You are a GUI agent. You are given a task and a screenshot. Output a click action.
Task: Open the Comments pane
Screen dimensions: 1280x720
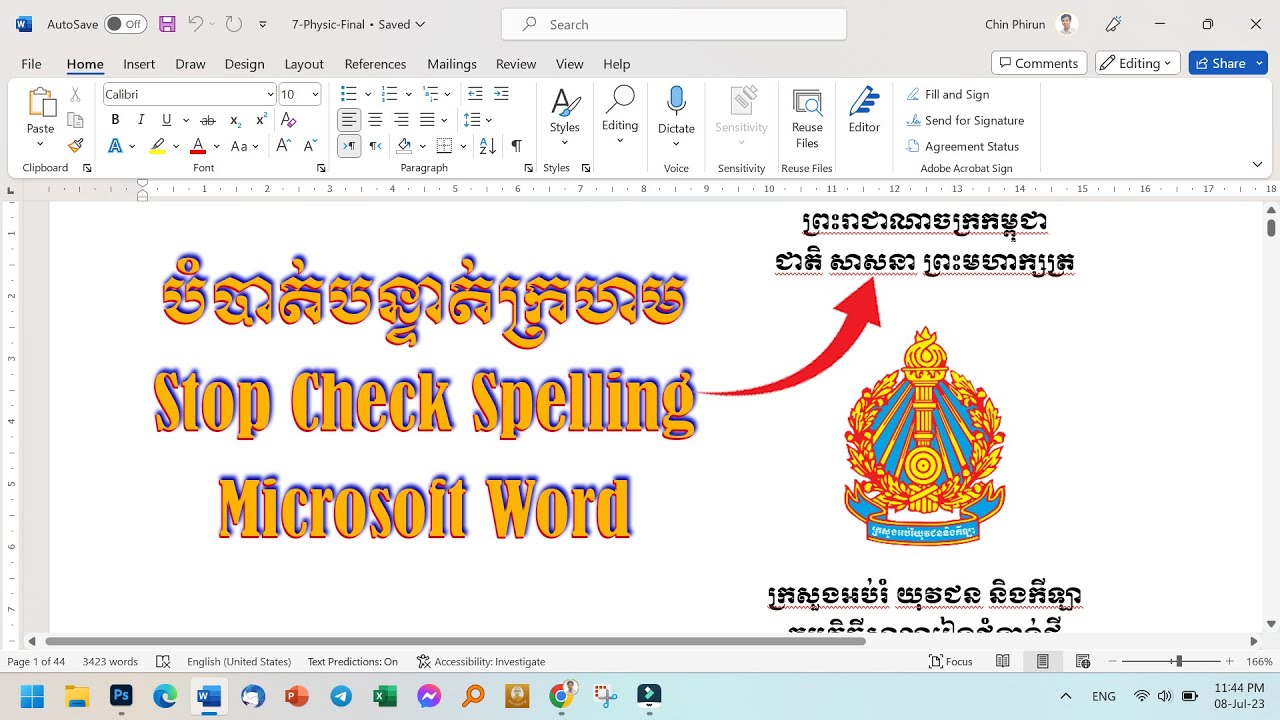coord(1038,63)
